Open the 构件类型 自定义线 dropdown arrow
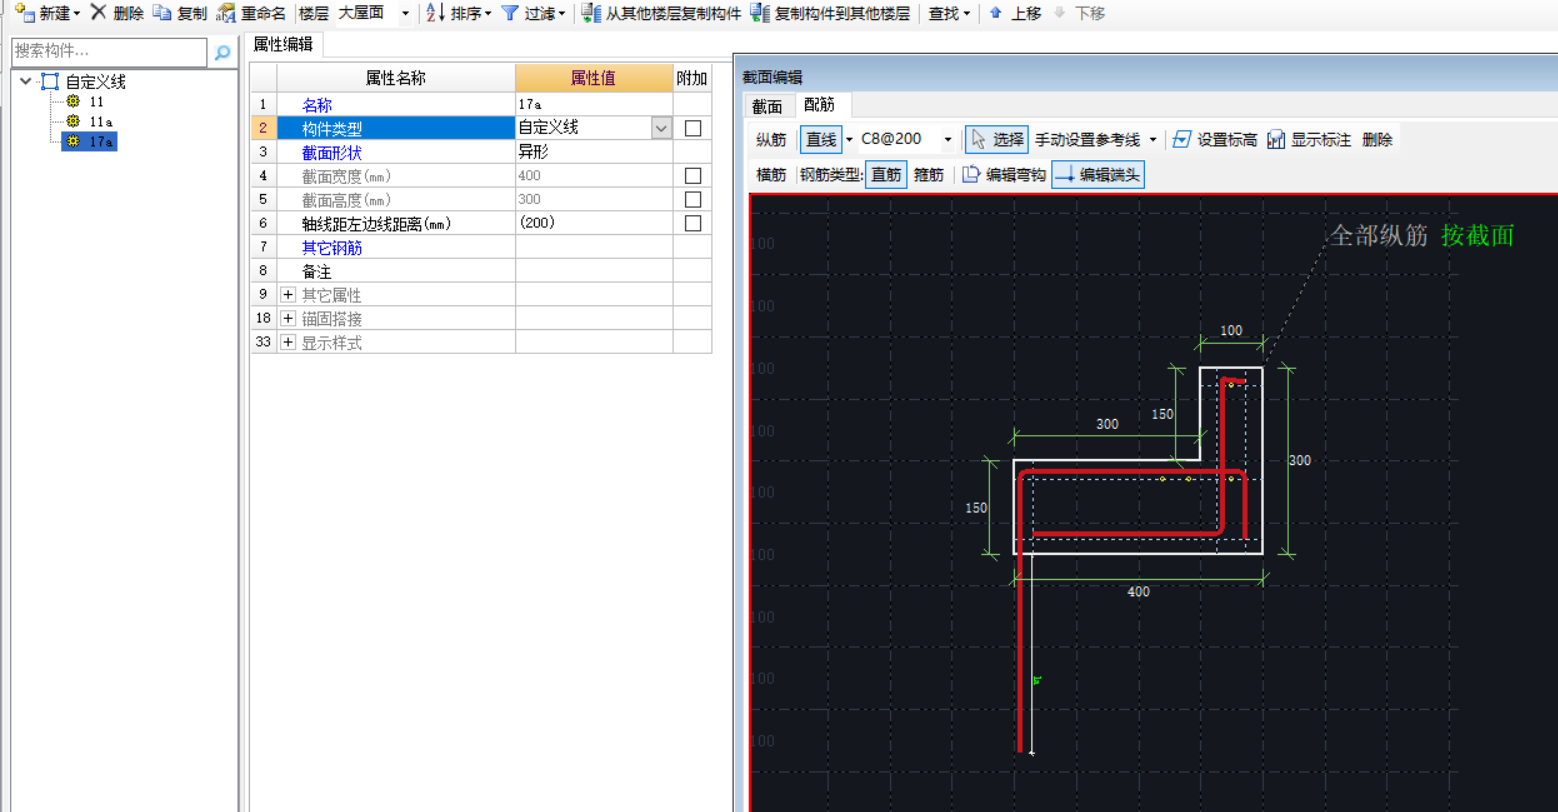The image size is (1558, 812). [661, 128]
